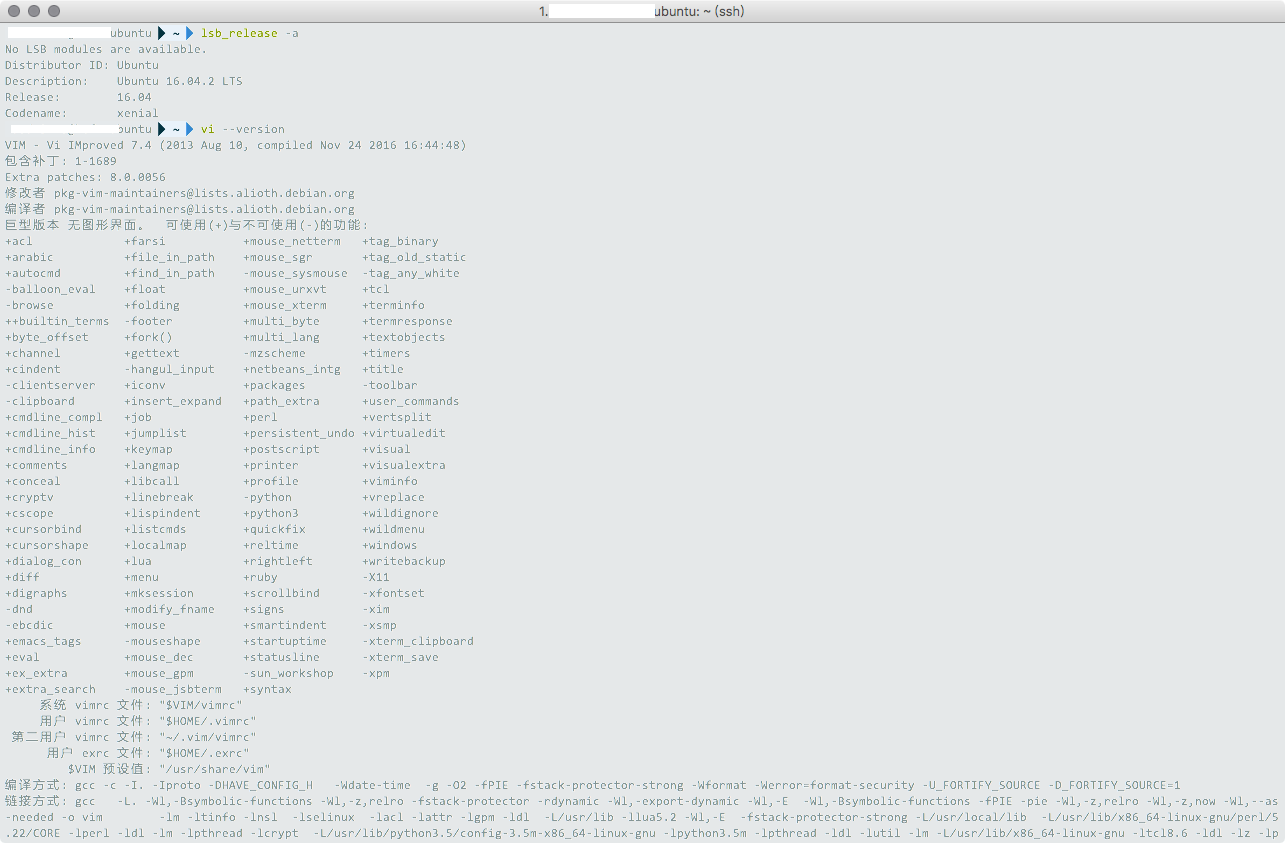Click the 'lsb_release -a' command
This screenshot has height=843, width=1285.
tap(250, 33)
